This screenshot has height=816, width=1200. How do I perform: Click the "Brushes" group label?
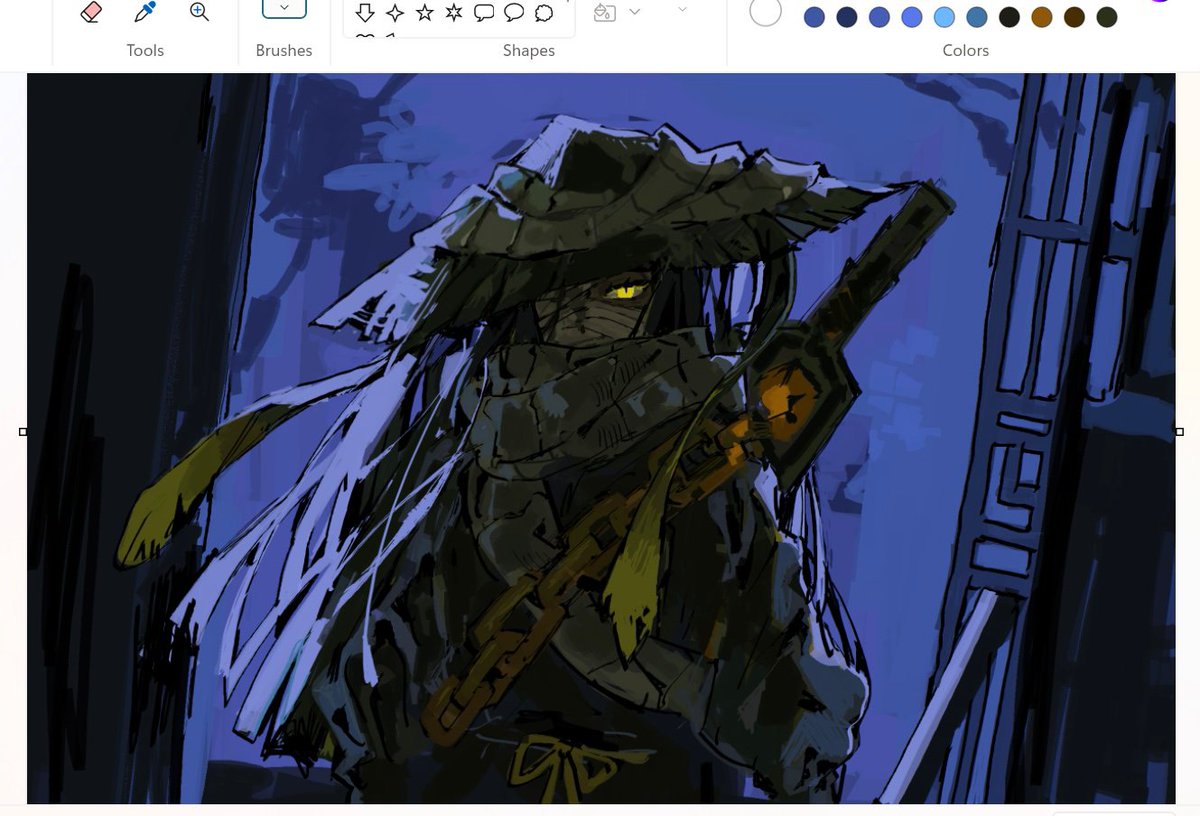point(284,50)
